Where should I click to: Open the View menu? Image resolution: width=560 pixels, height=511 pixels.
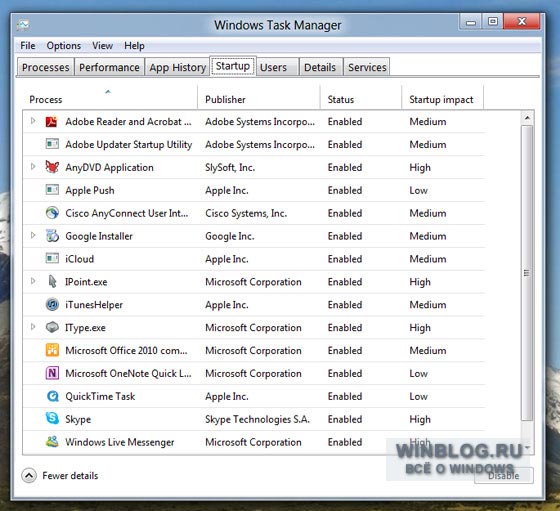(x=102, y=46)
